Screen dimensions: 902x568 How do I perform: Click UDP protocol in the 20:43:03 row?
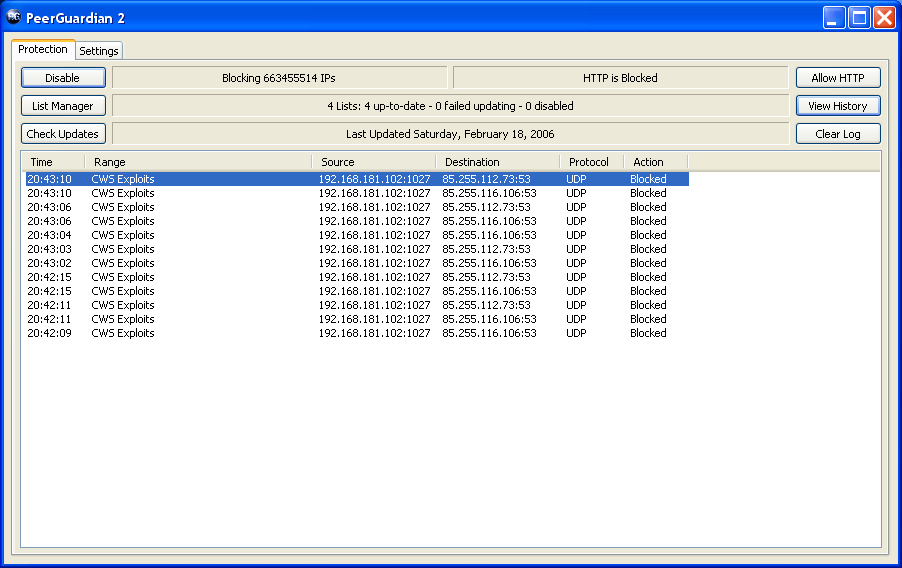[576, 249]
